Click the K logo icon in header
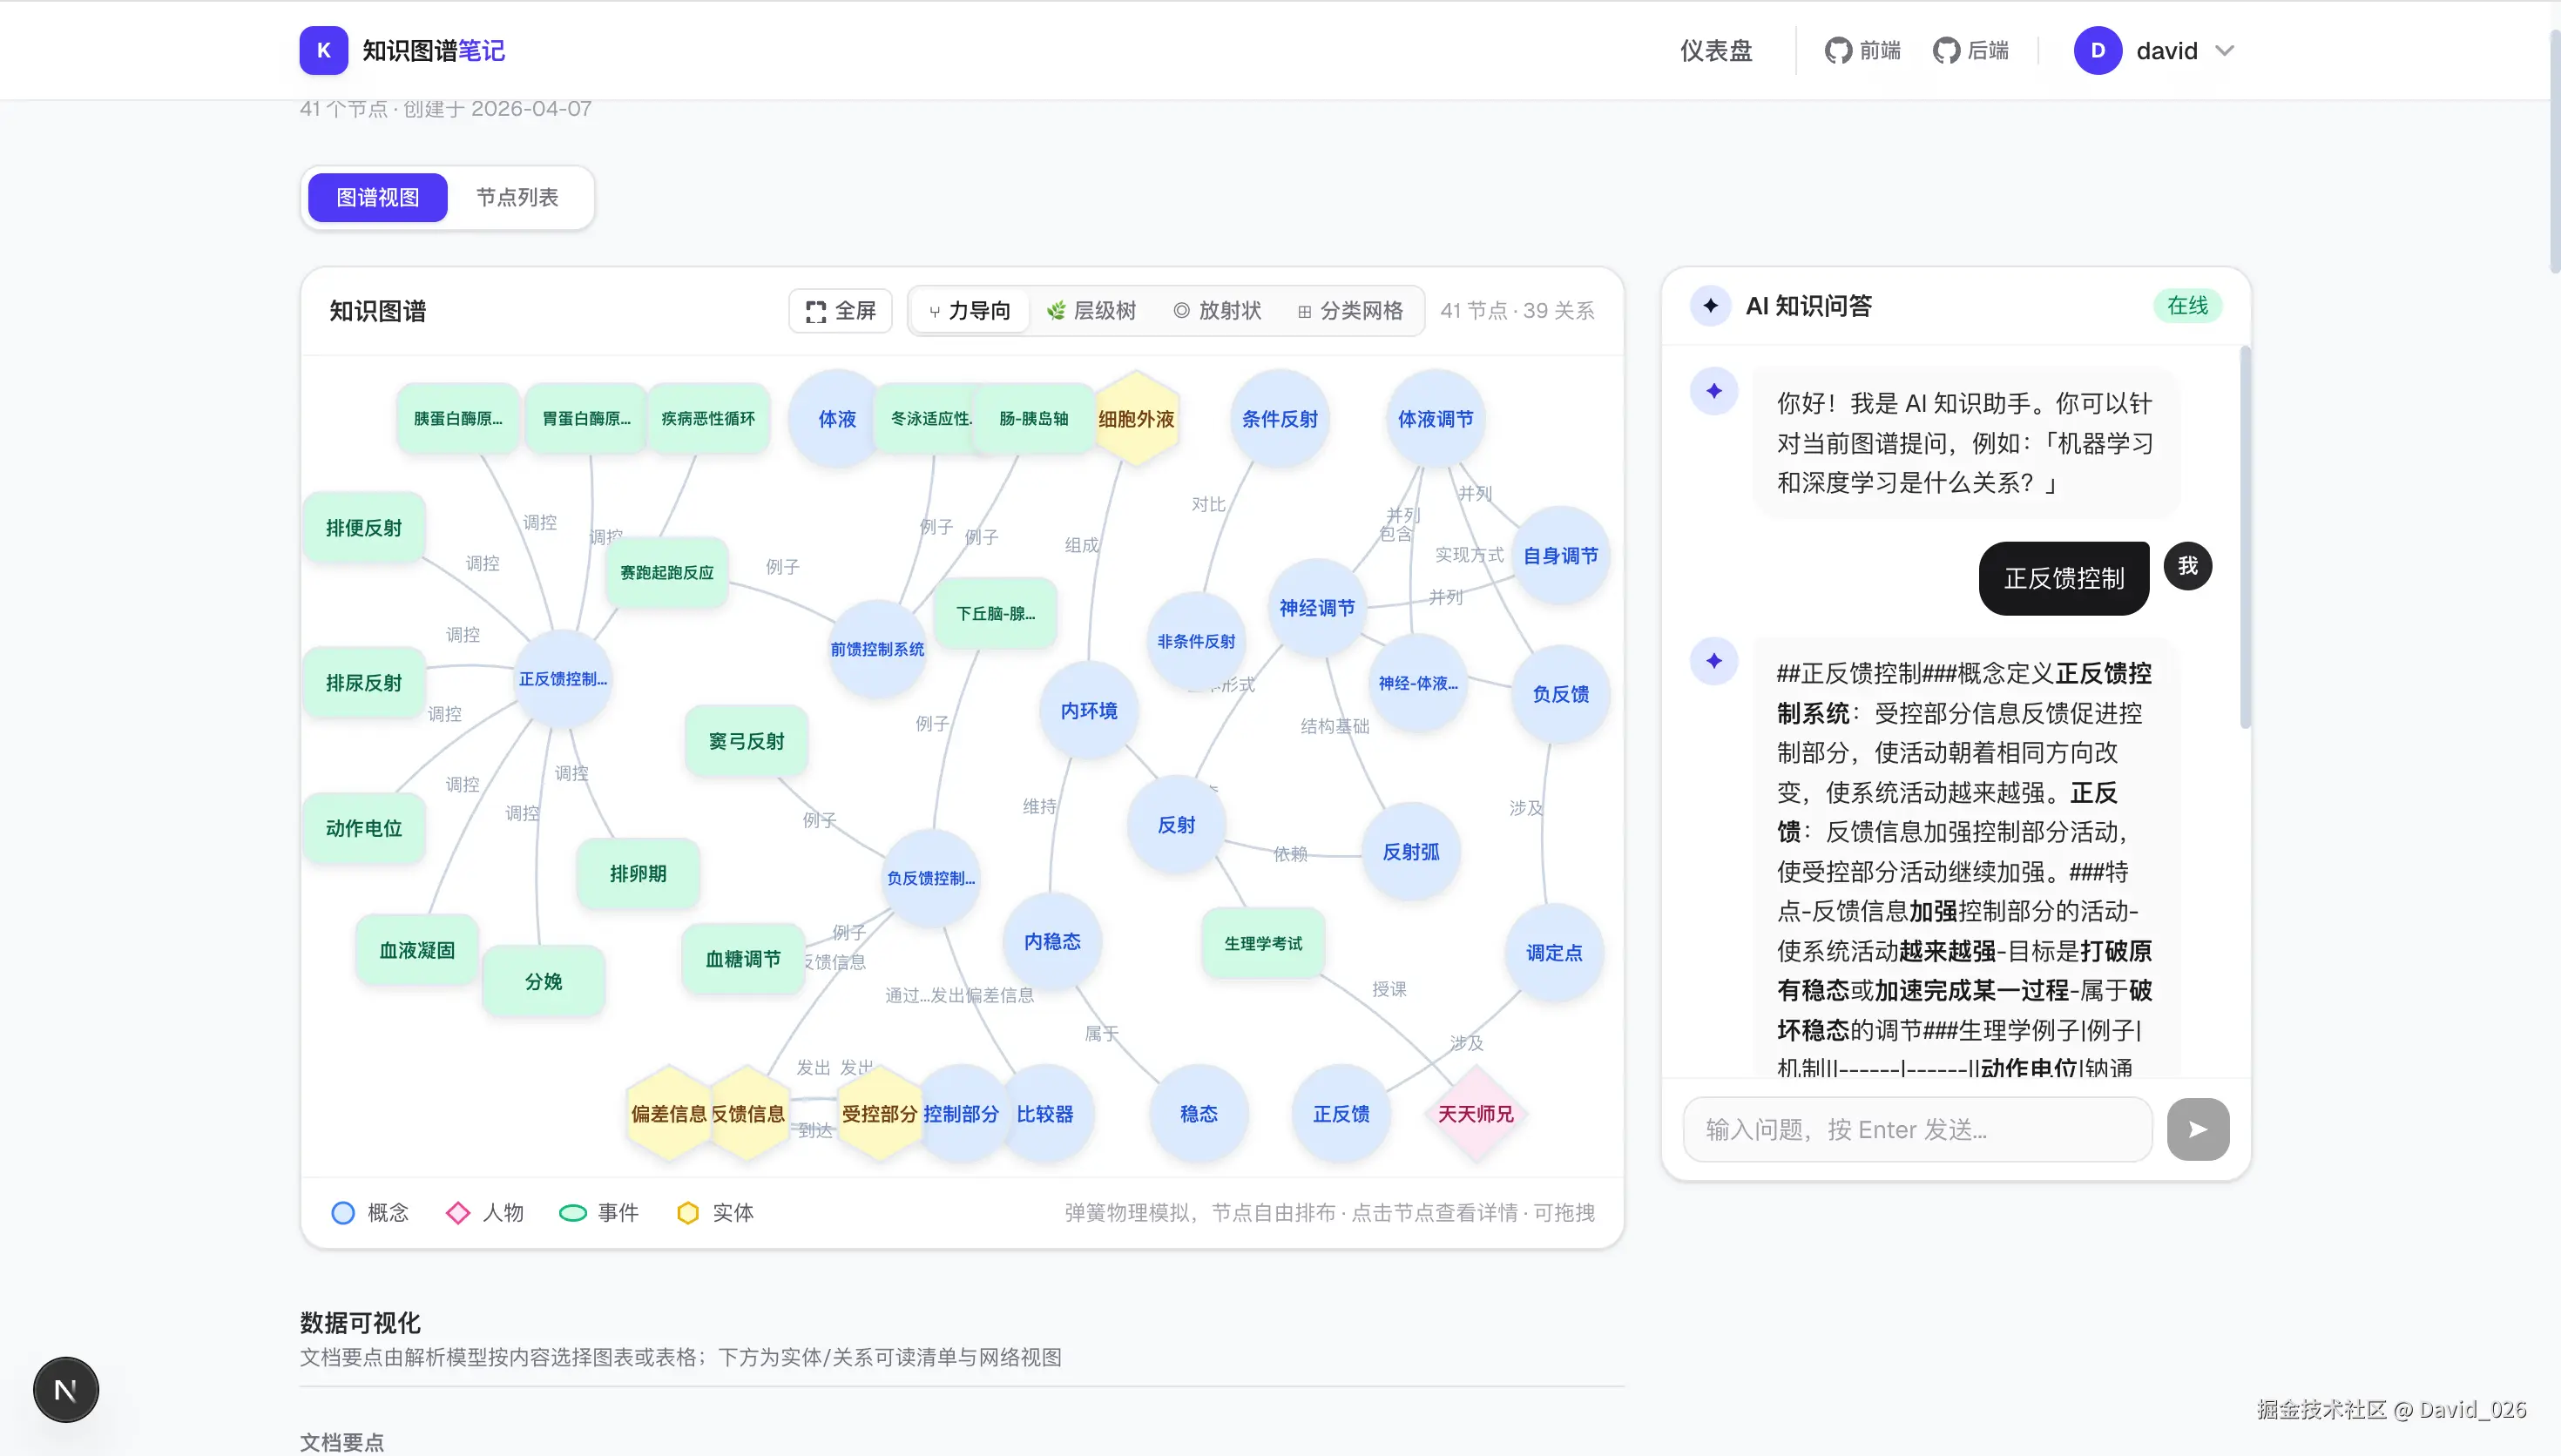 pos(323,51)
